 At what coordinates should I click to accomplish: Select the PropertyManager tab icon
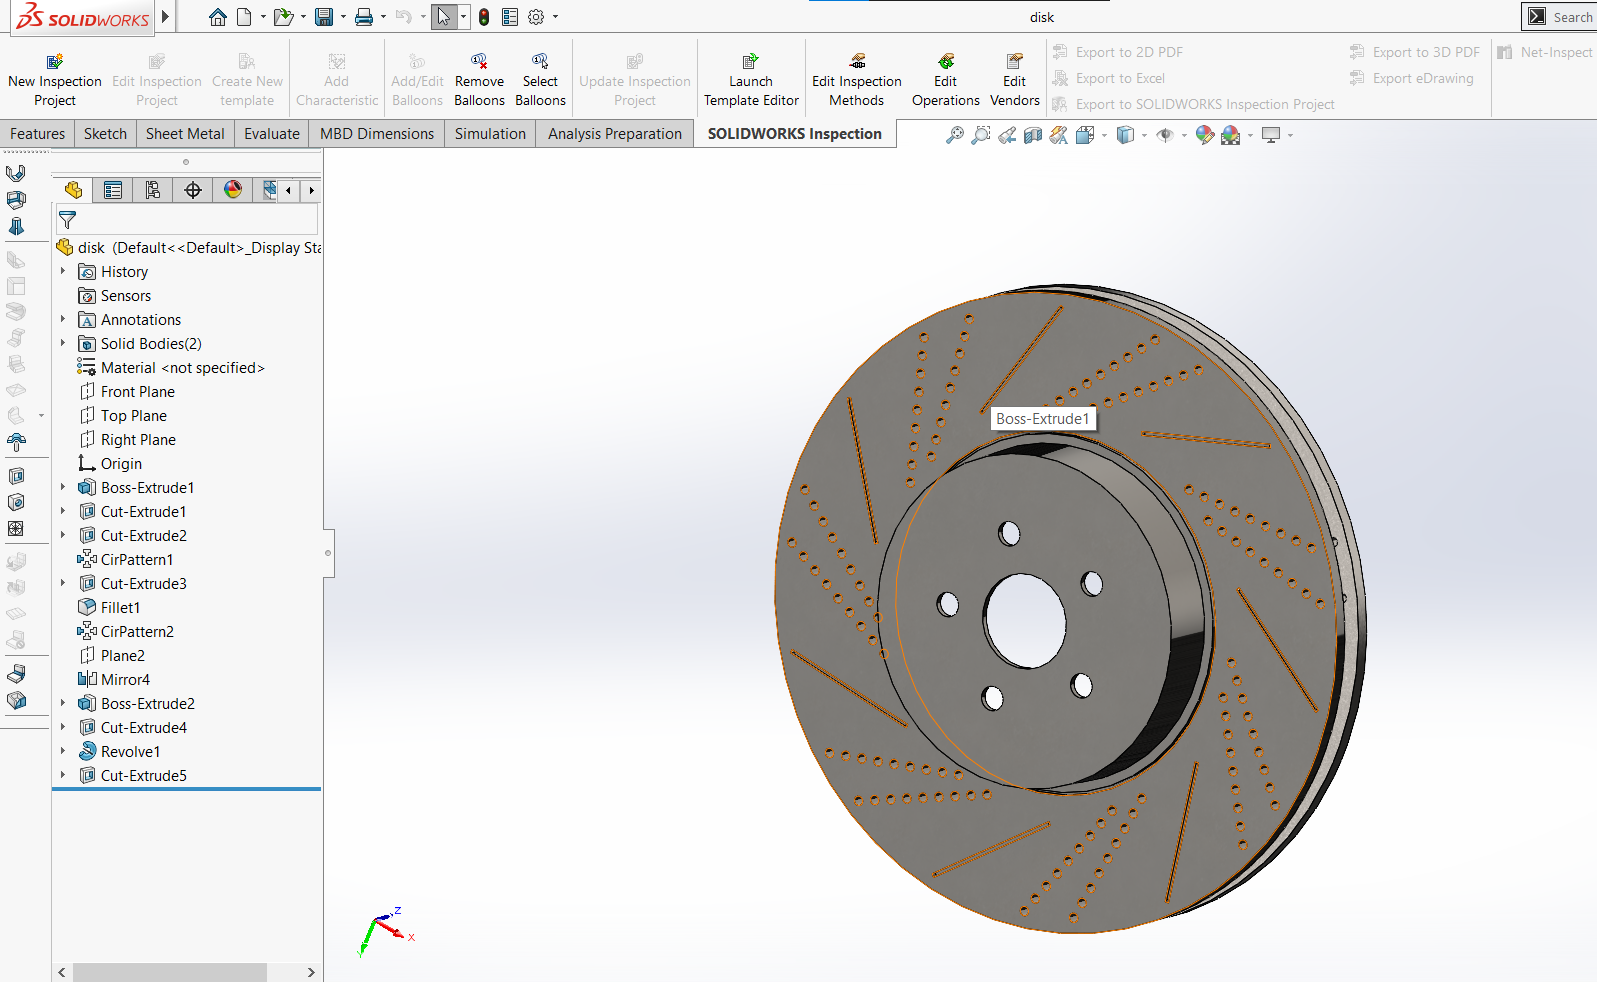click(113, 190)
